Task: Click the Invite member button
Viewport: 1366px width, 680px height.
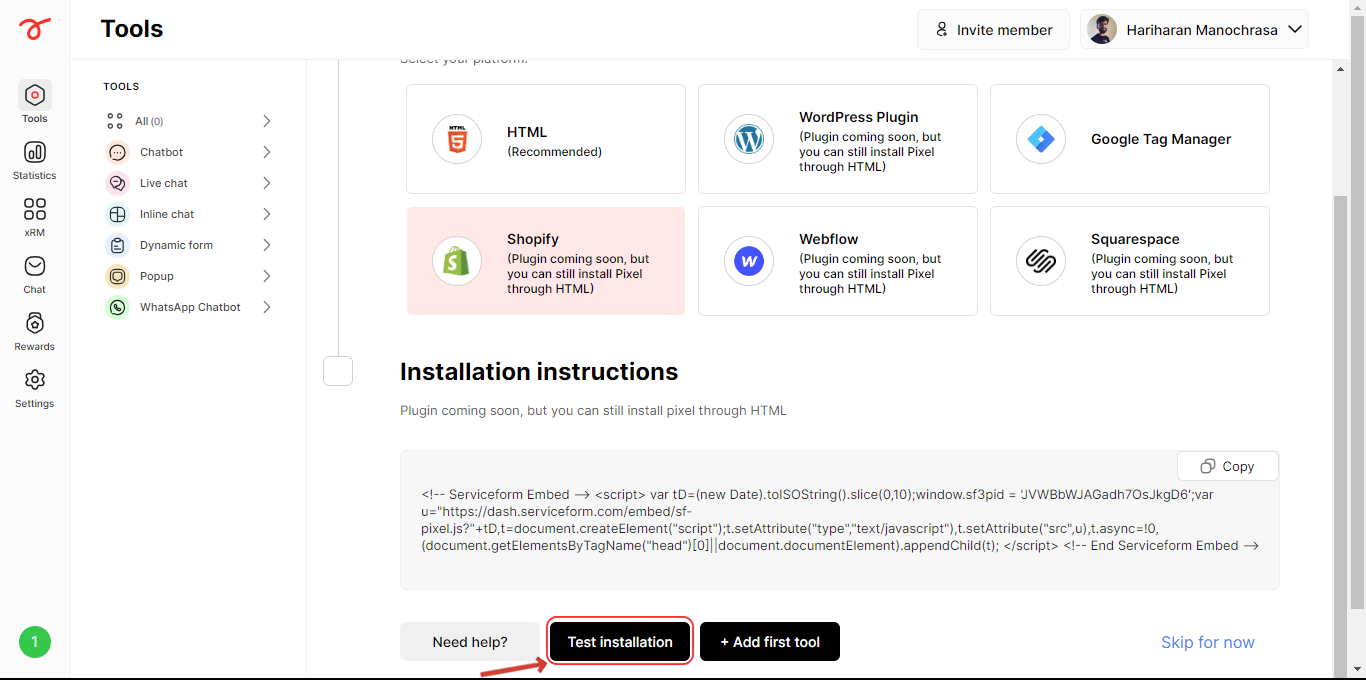Action: click(x=993, y=30)
